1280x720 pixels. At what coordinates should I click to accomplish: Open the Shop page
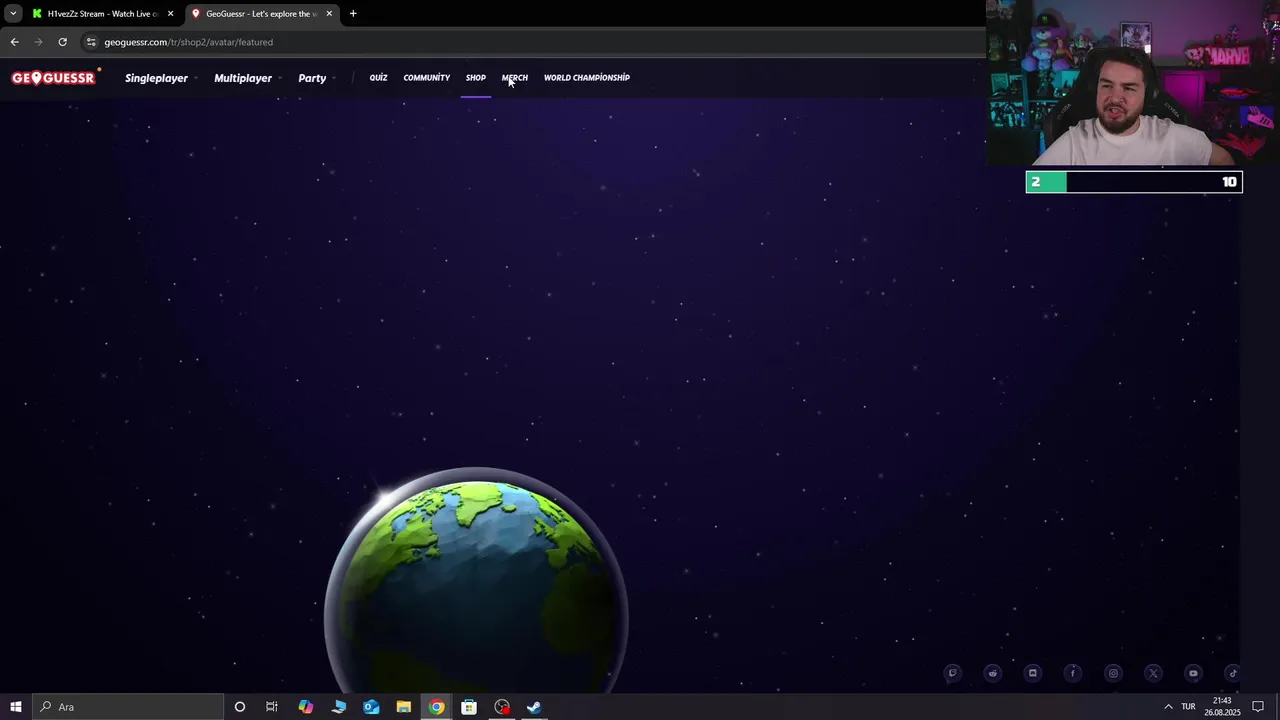[x=476, y=78]
